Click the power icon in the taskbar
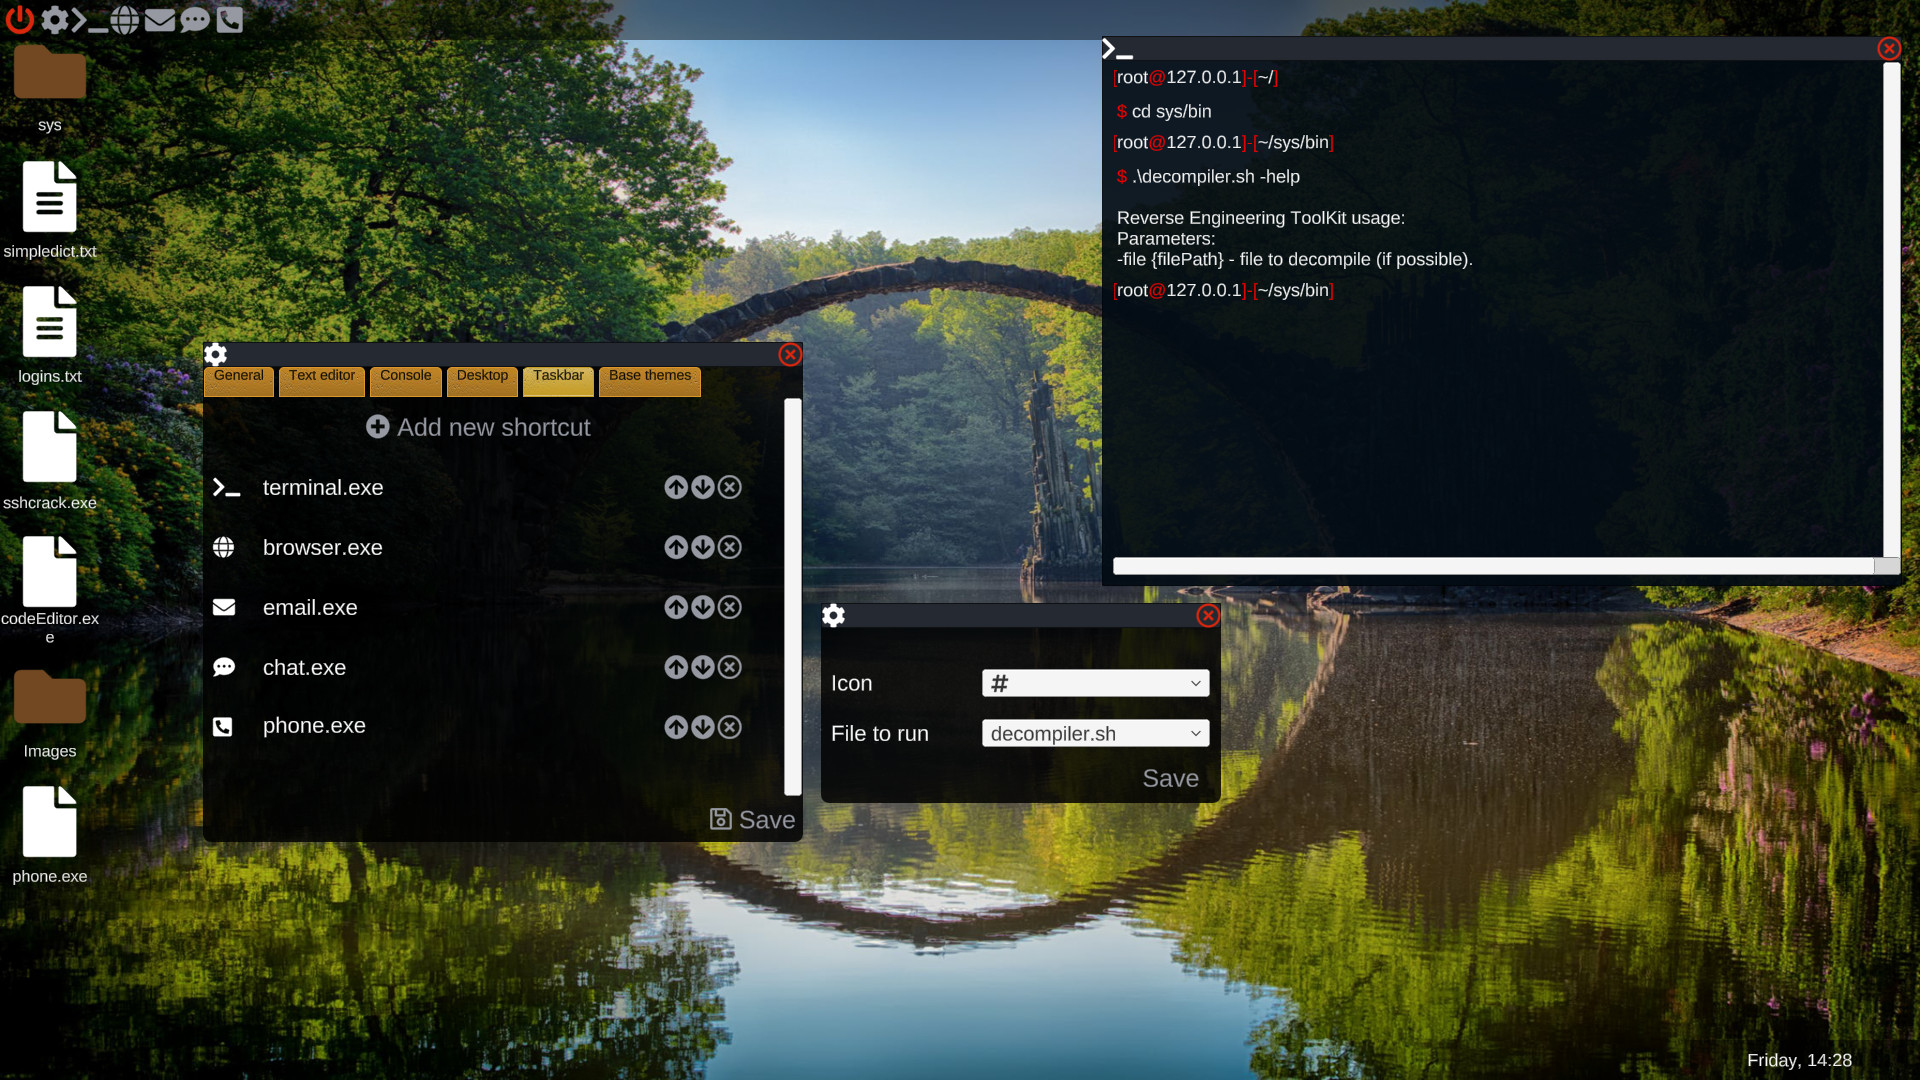Screen dimensions: 1920x1080 pyautogui.click(x=20, y=20)
